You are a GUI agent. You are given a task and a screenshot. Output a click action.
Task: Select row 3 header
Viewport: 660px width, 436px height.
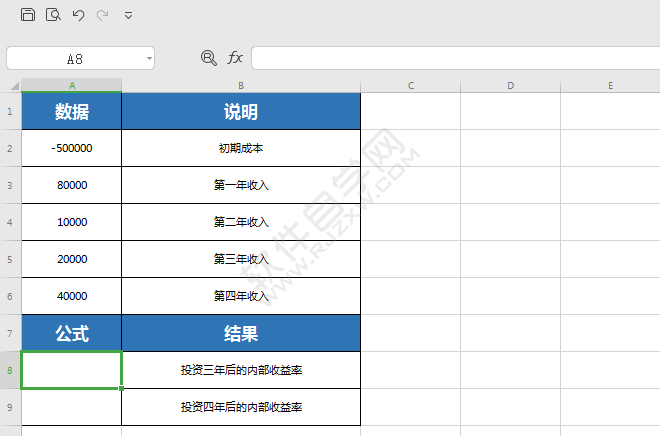coord(10,185)
